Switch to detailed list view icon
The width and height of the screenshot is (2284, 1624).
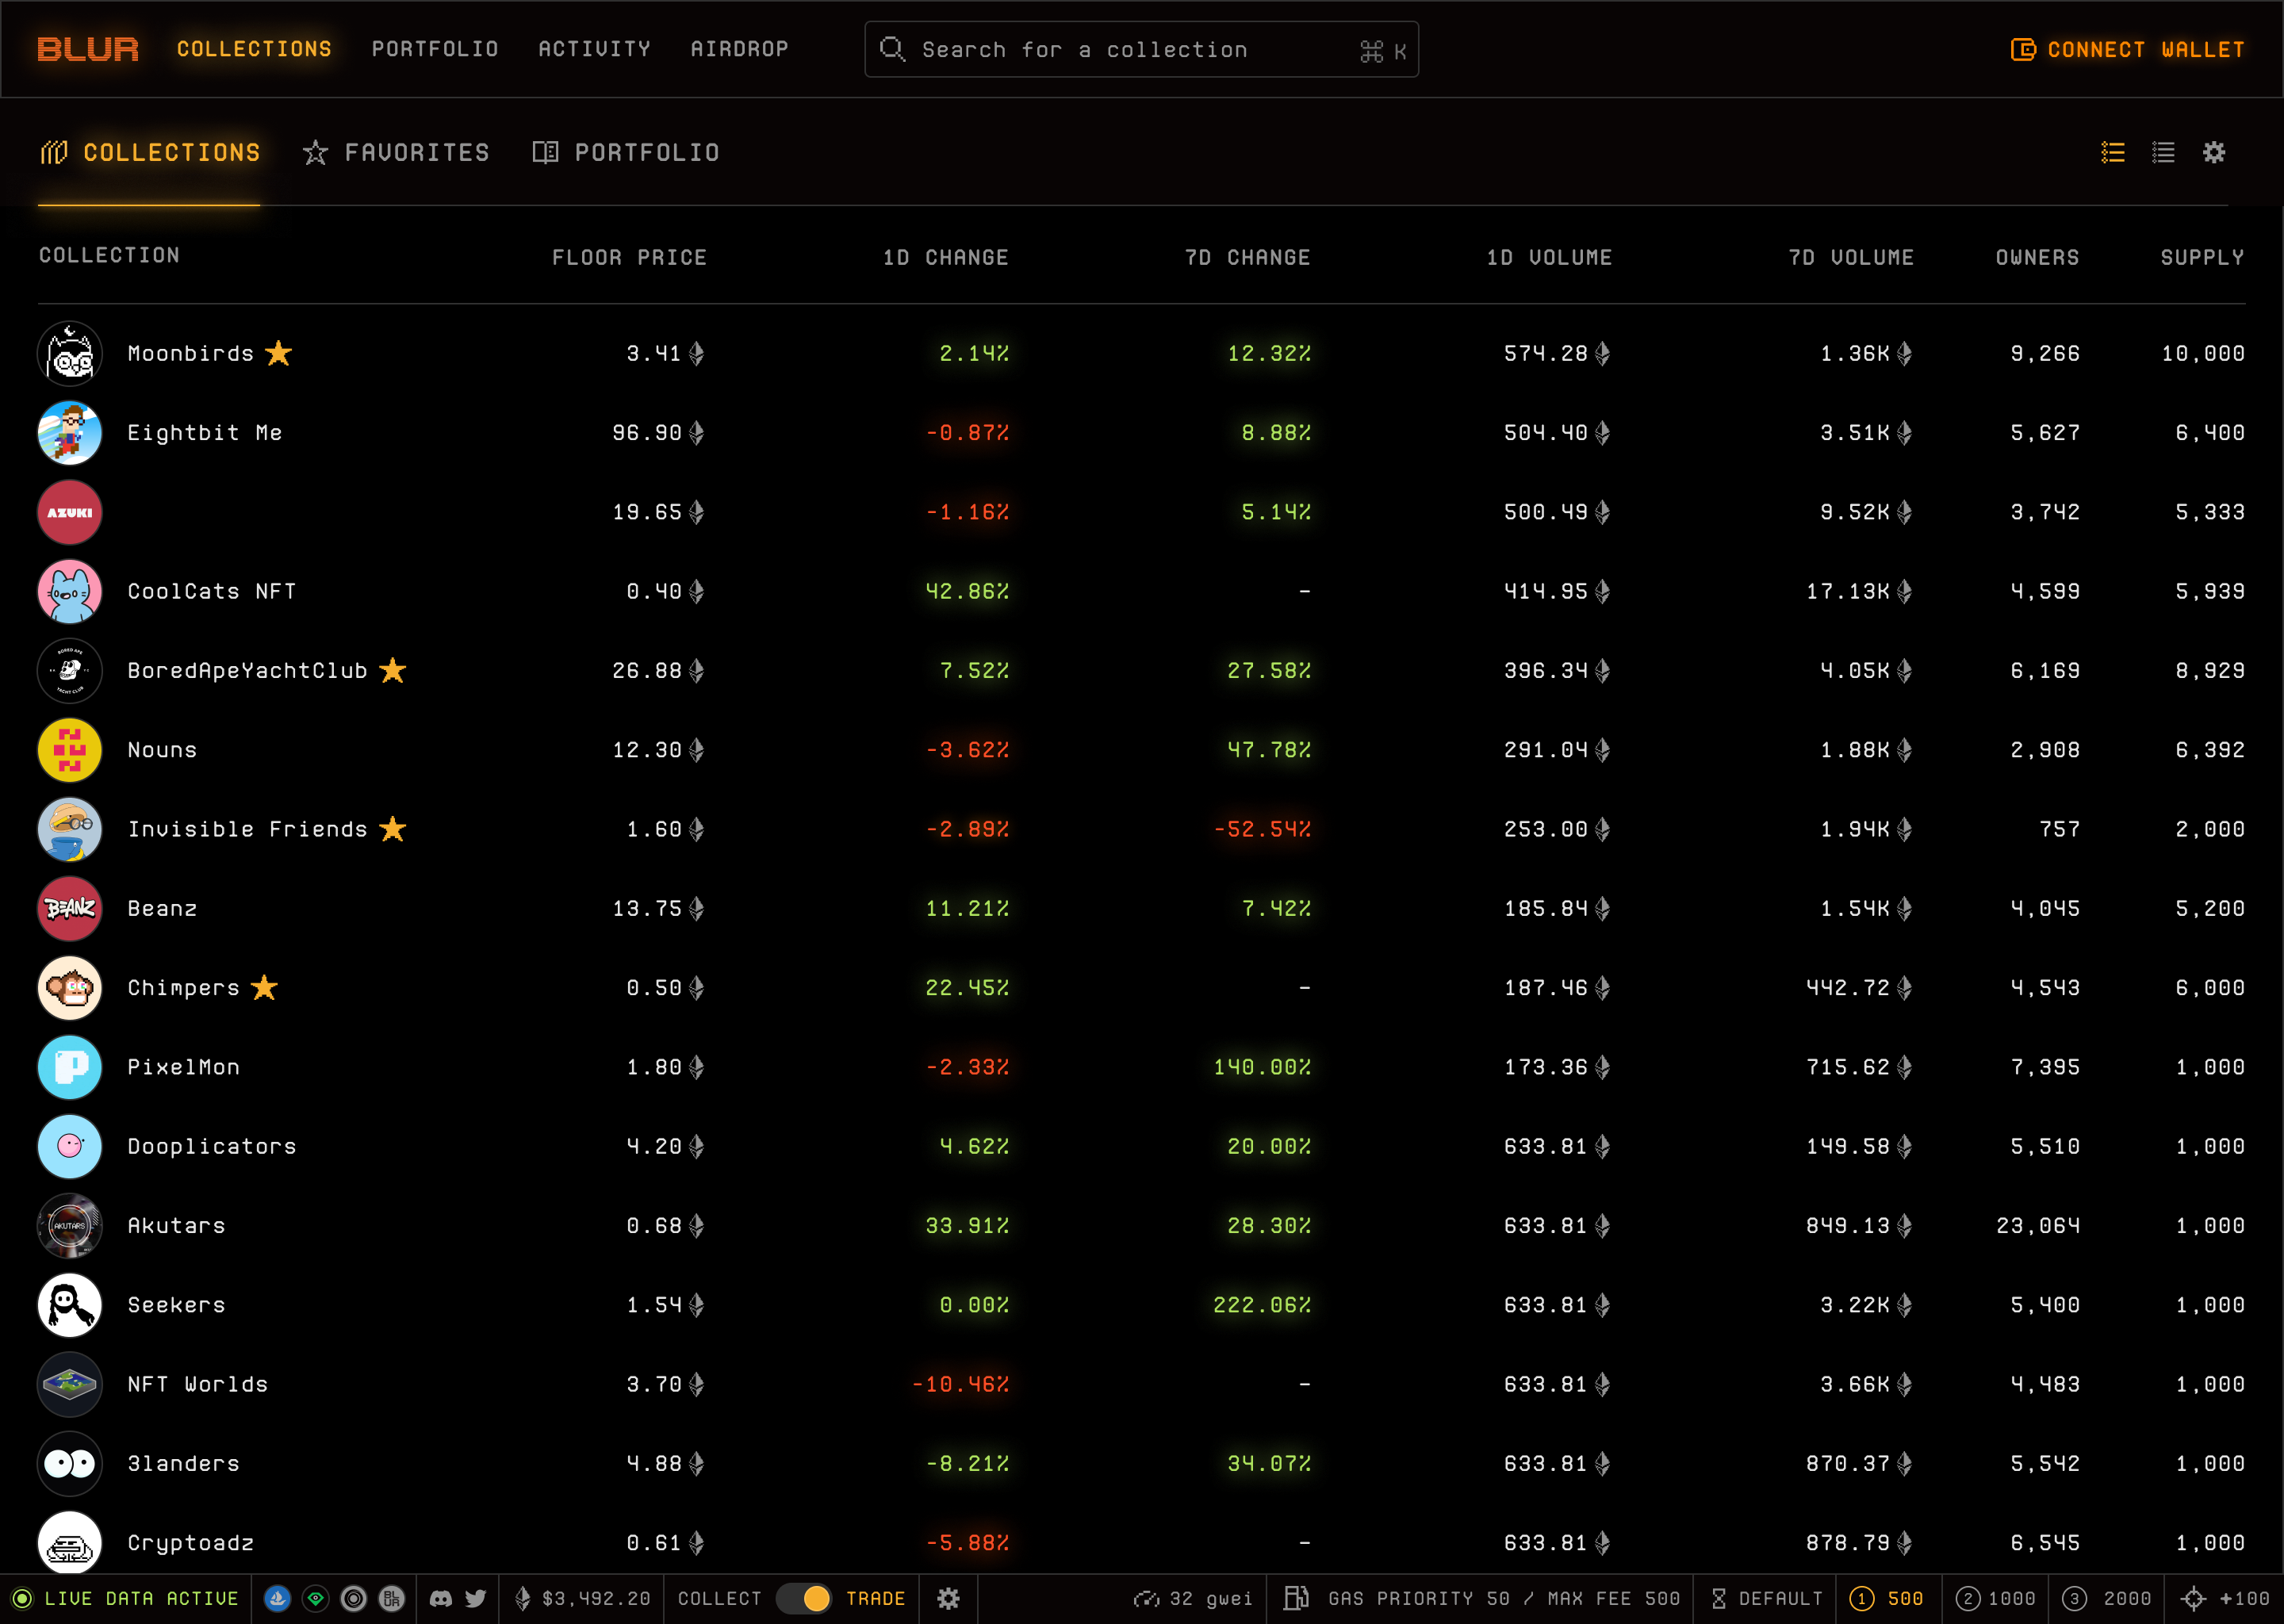(2113, 152)
